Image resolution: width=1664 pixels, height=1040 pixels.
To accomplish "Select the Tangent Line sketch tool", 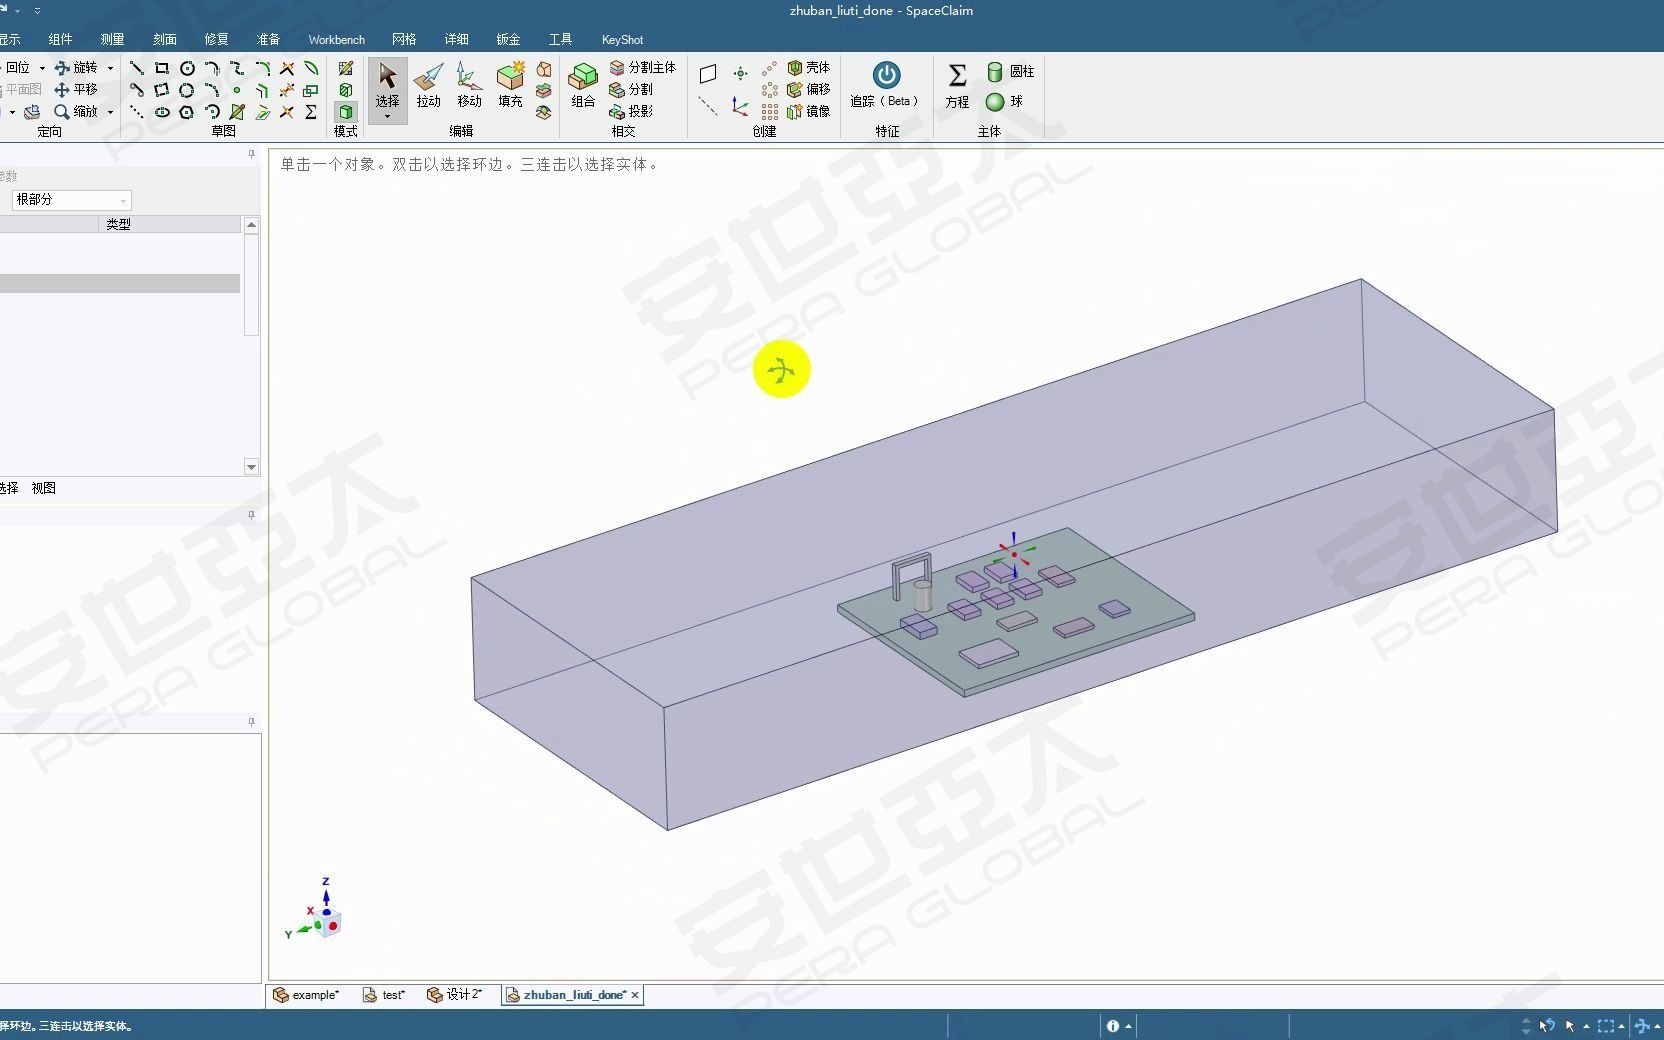I will point(137,90).
